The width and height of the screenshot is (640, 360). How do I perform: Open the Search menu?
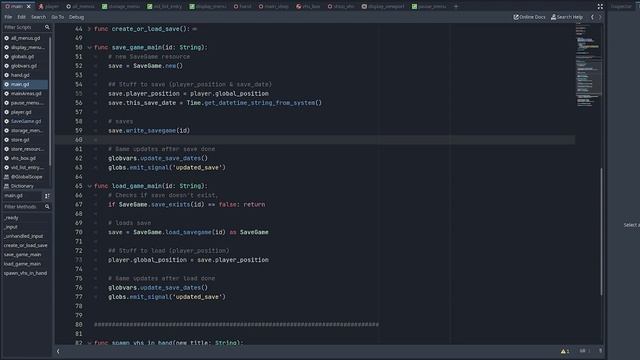pyautogui.click(x=39, y=17)
